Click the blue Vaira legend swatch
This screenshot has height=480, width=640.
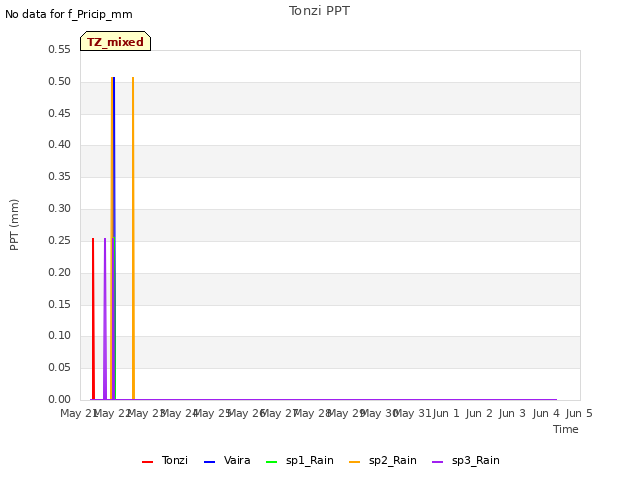(209, 462)
